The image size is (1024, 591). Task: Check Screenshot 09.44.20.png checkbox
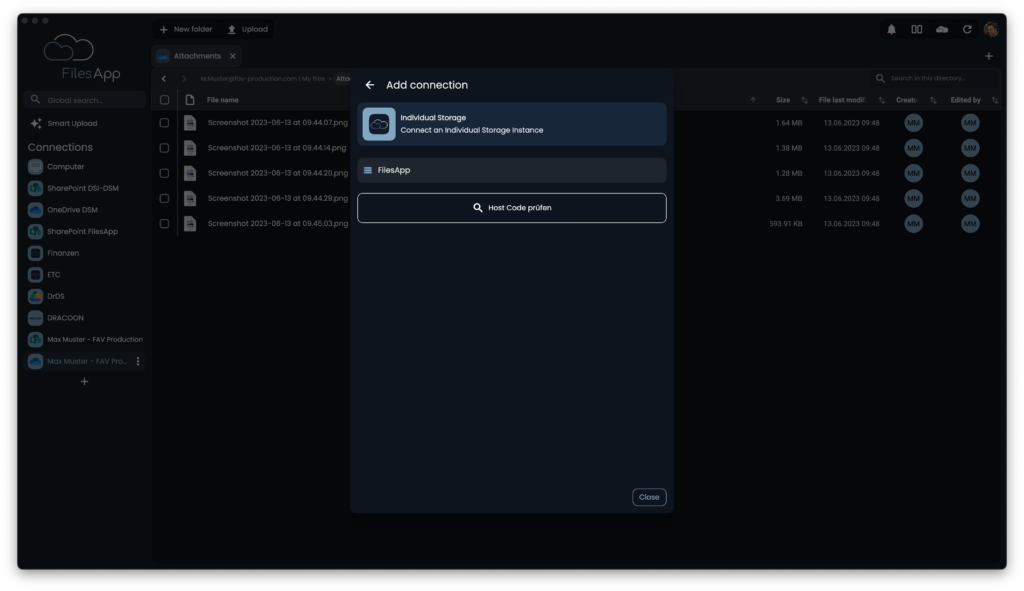tap(165, 173)
